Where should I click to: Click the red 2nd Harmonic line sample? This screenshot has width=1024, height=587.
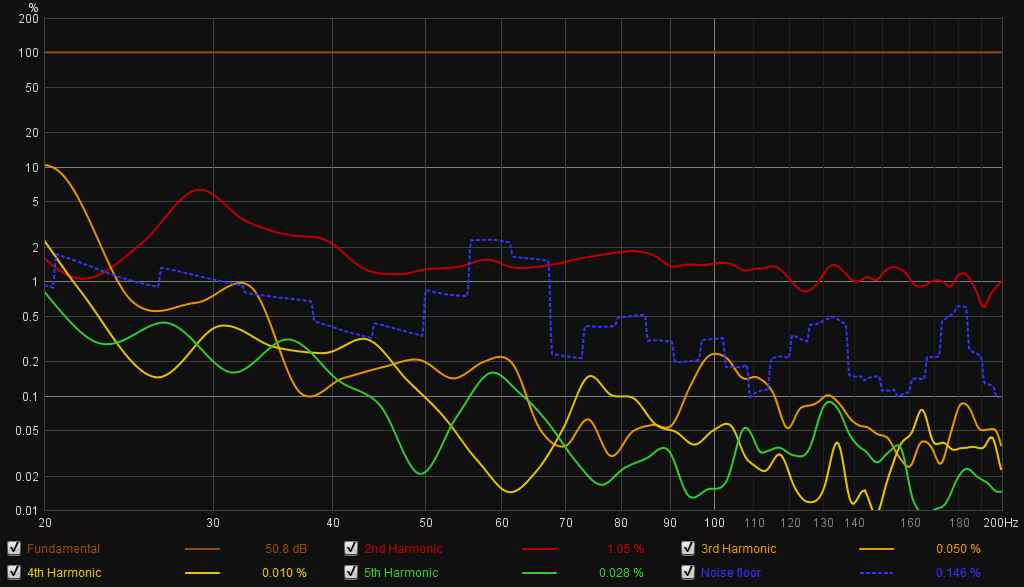[x=539, y=549]
